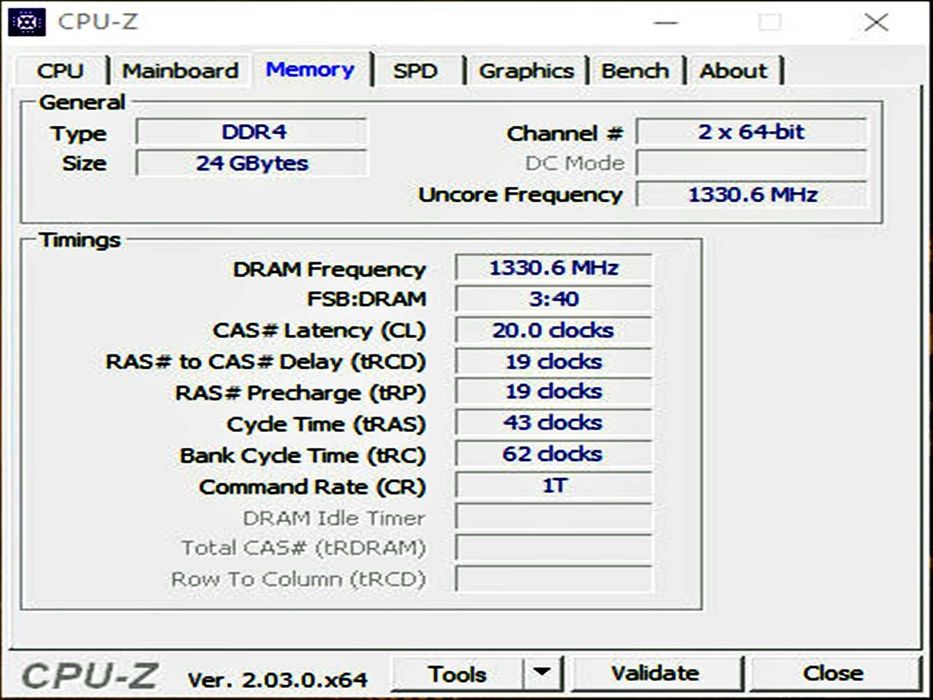Click the CAS# Latency (CL) label

(319, 330)
